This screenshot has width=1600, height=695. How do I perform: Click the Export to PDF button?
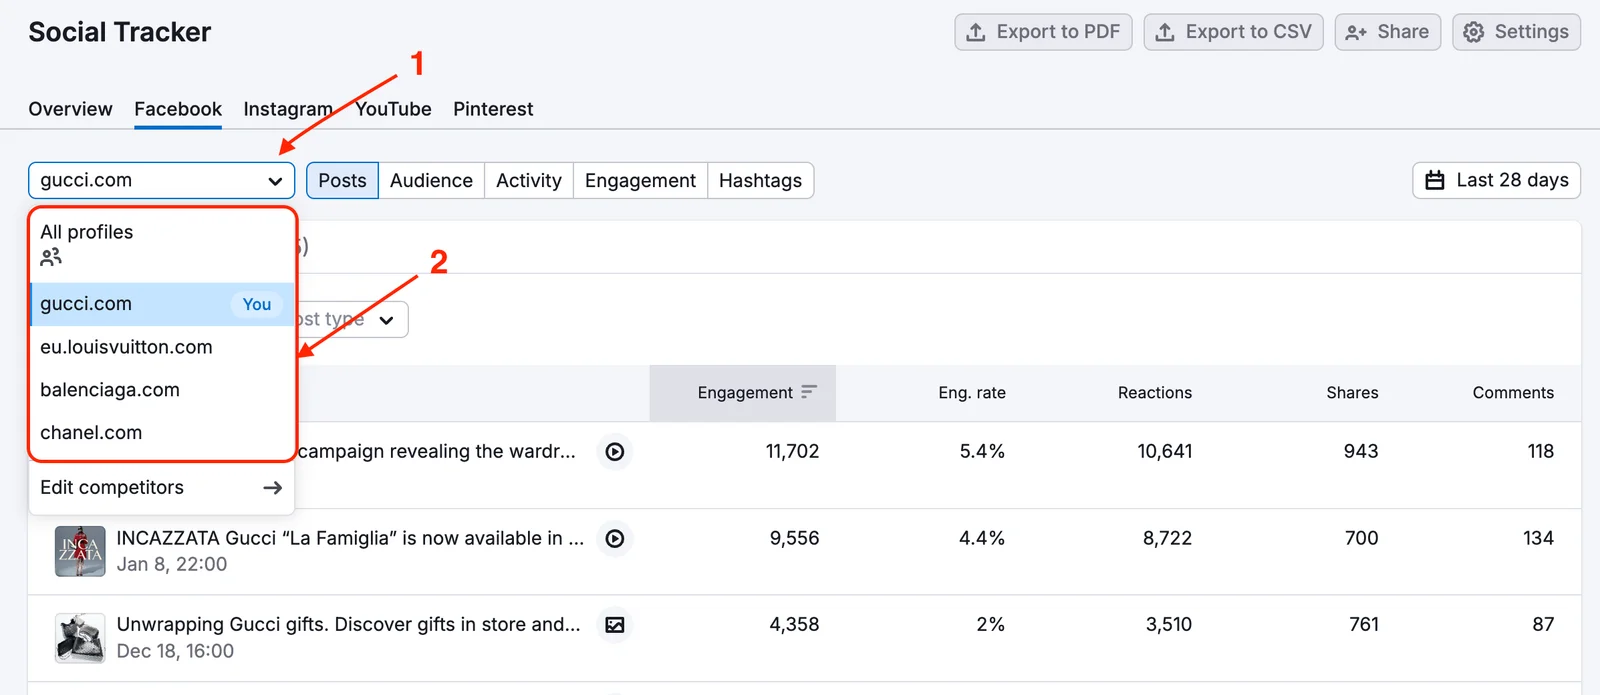pos(1043,32)
